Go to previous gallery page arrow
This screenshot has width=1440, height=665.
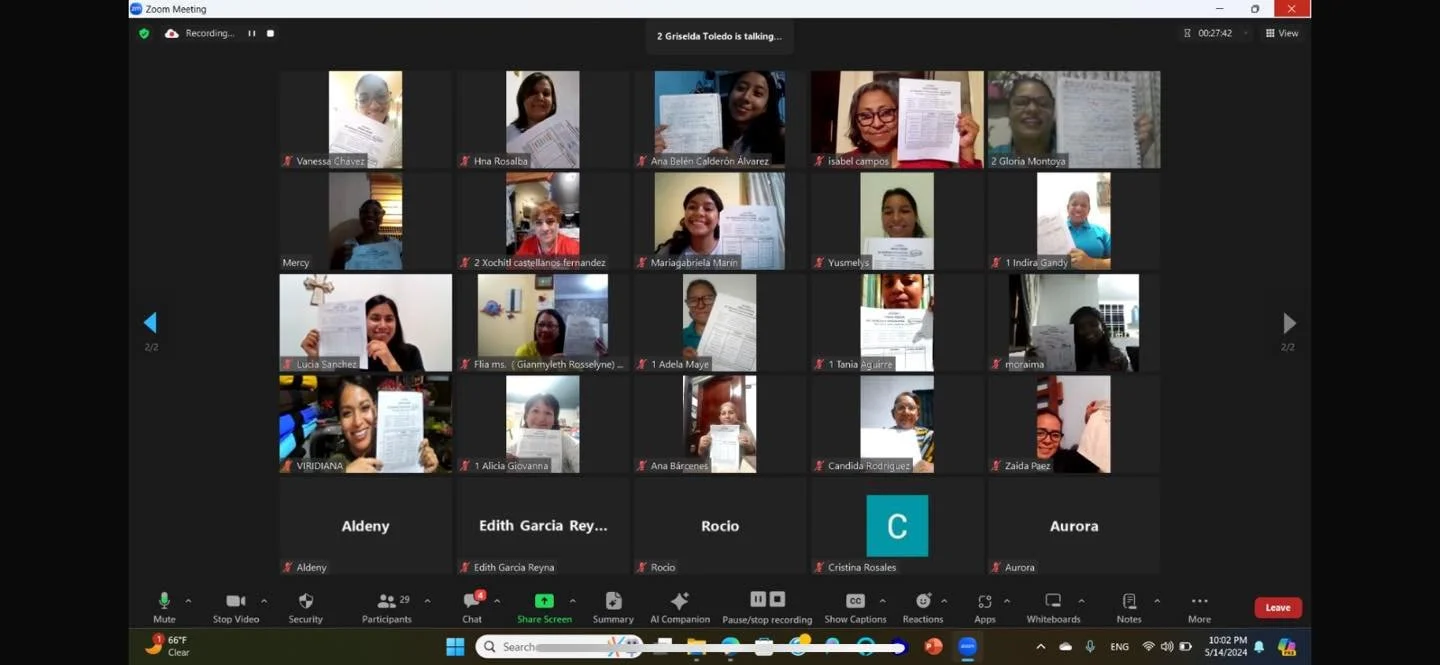150,322
